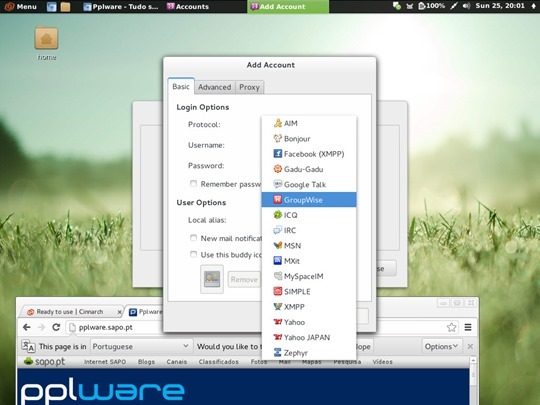
Task: Click the Cinnamon Menu logo icon
Action: click(x=9, y=6)
